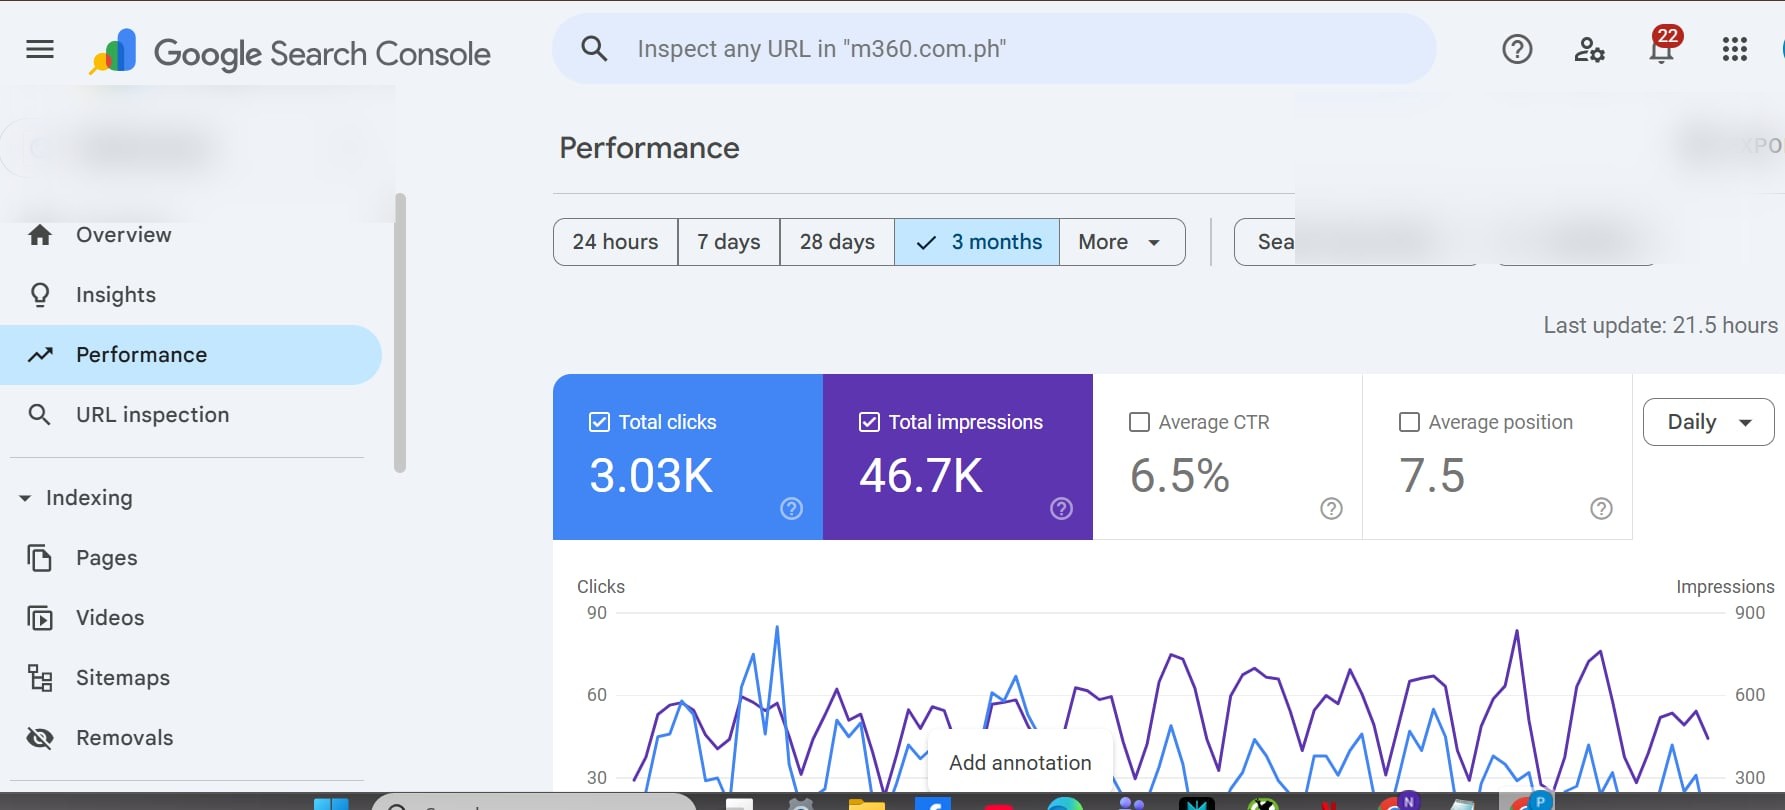Open the main hamburger menu
The height and width of the screenshot is (810, 1785).
pyautogui.click(x=40, y=49)
